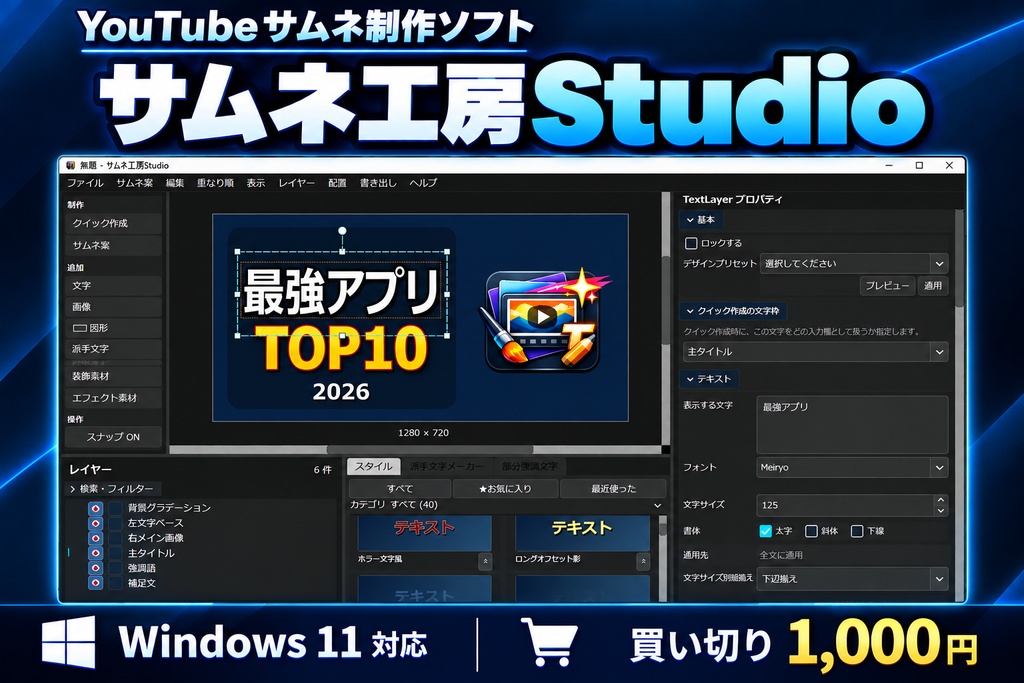The height and width of the screenshot is (683, 1024).
Task: Click the double-chevron icon on ホラー文字風 style card
Action: pos(485,561)
